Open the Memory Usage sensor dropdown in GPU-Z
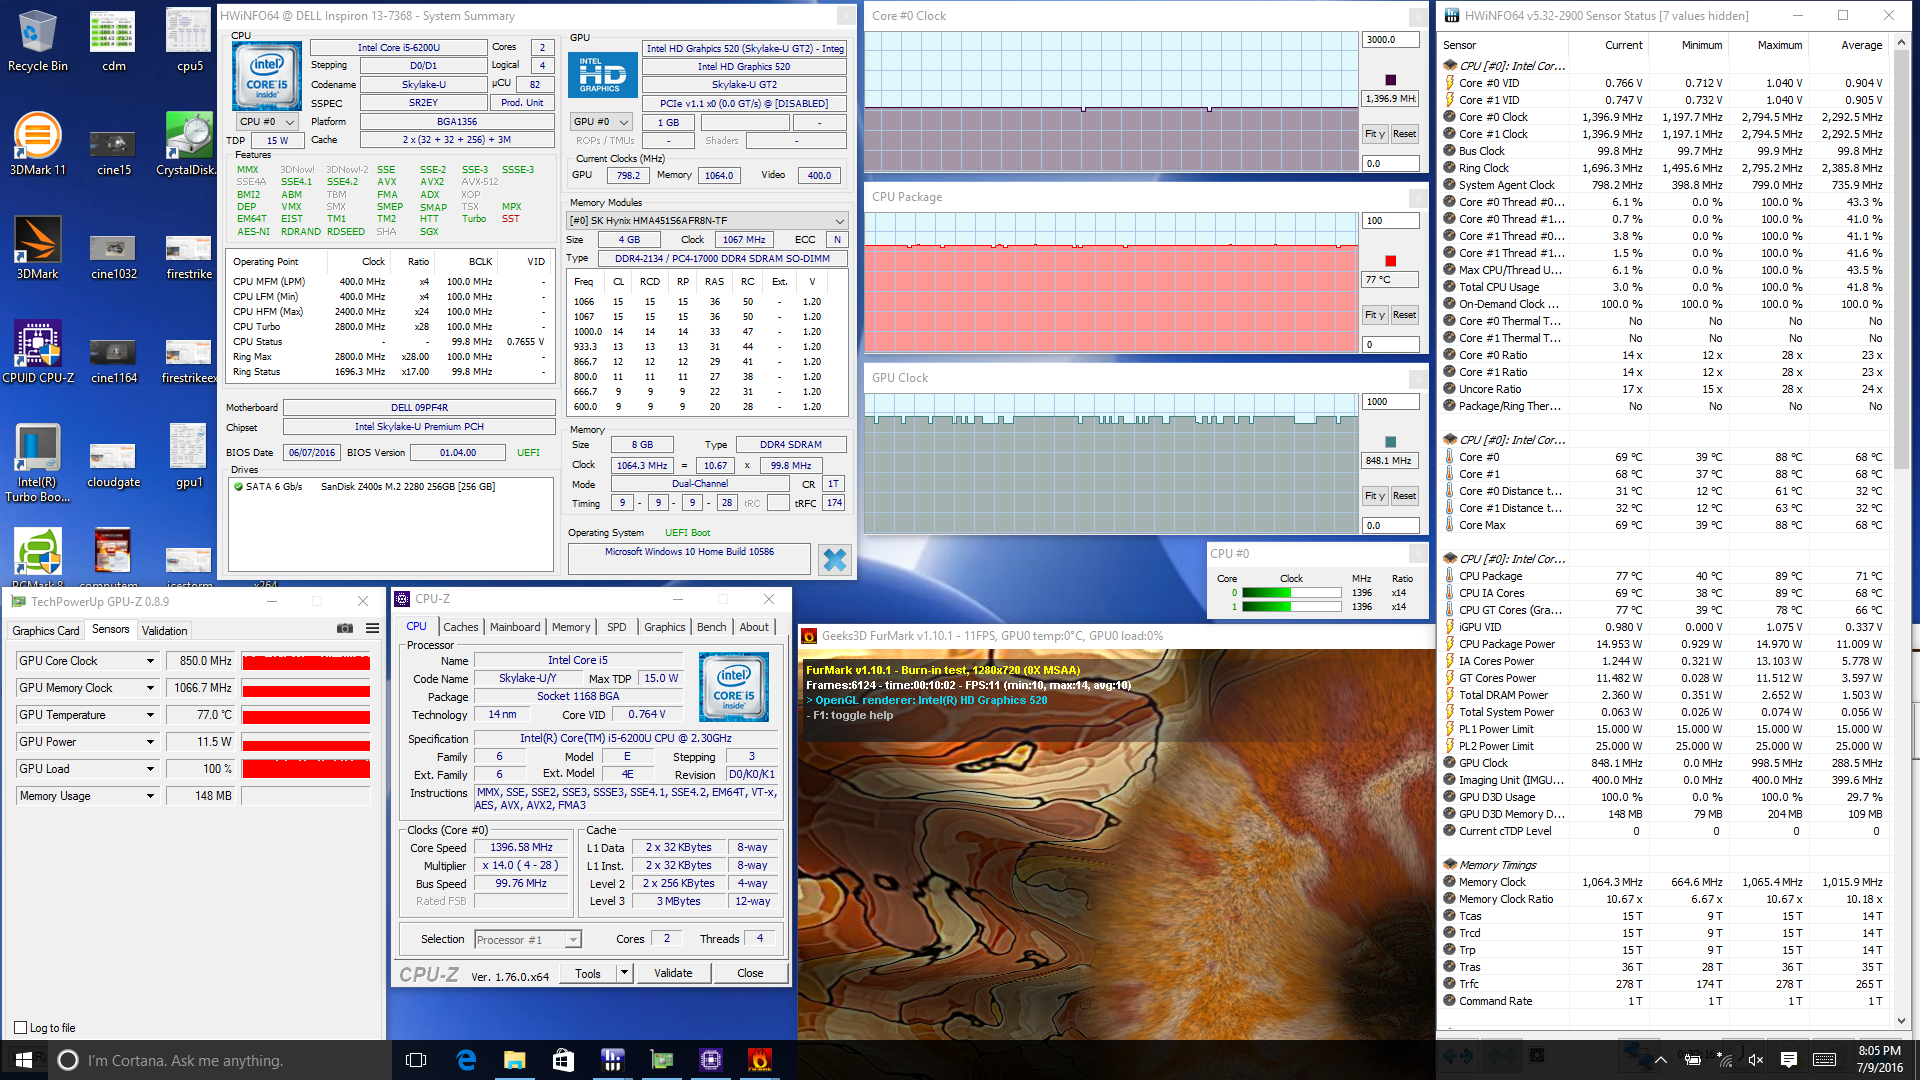 point(150,796)
